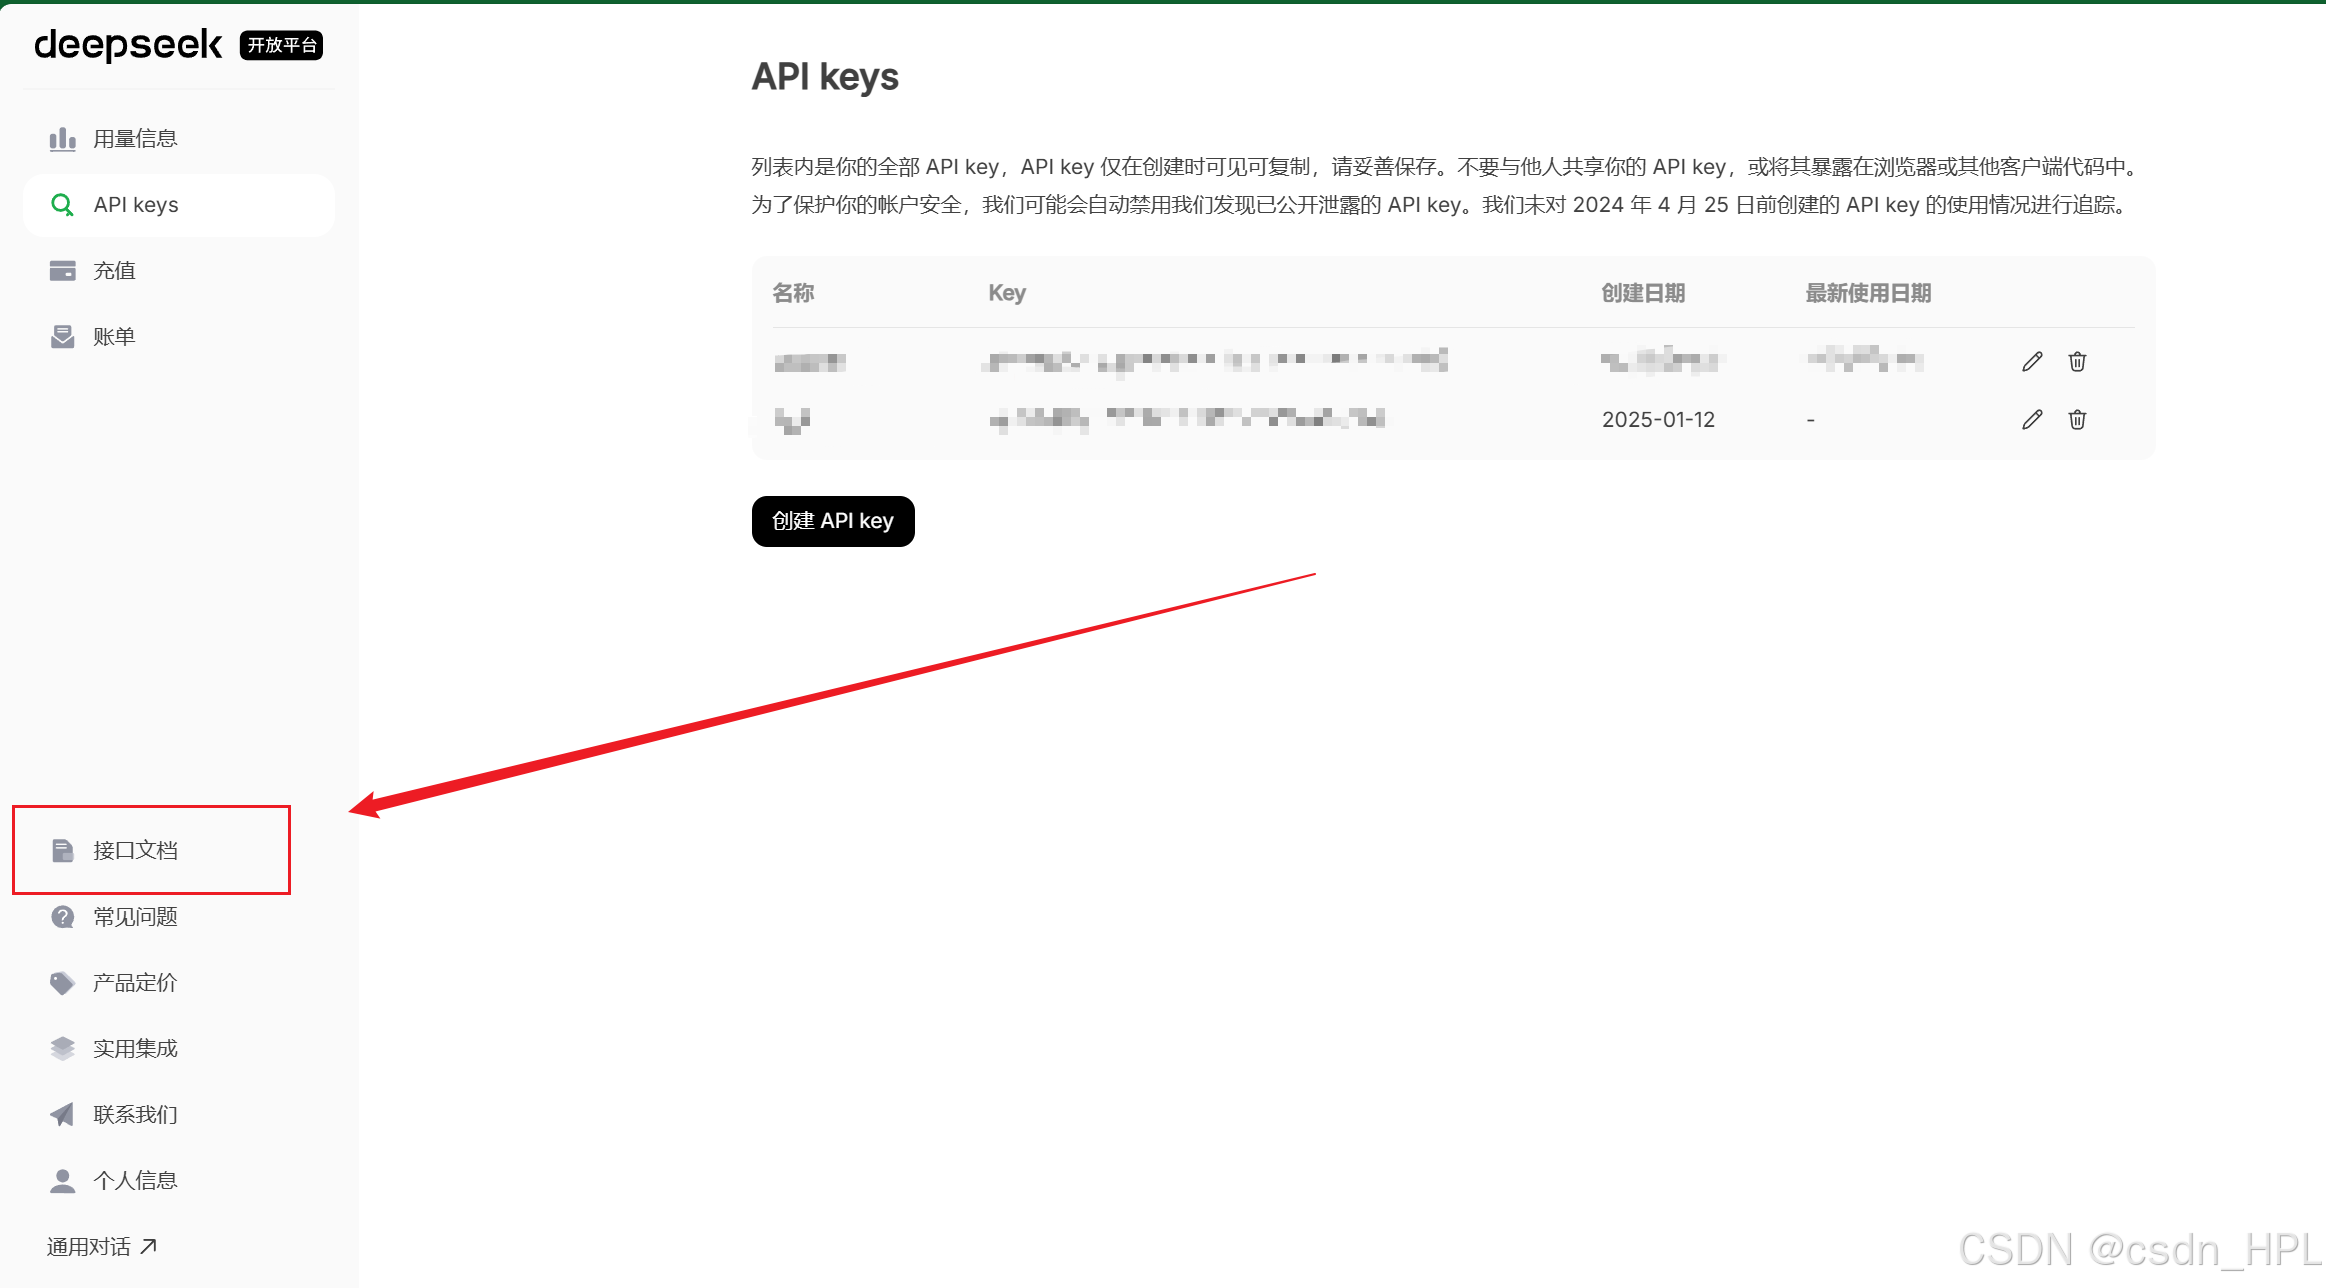Edit the API key created 2025-01-12
Screen dimensions: 2326x1288
[x=2031, y=420]
